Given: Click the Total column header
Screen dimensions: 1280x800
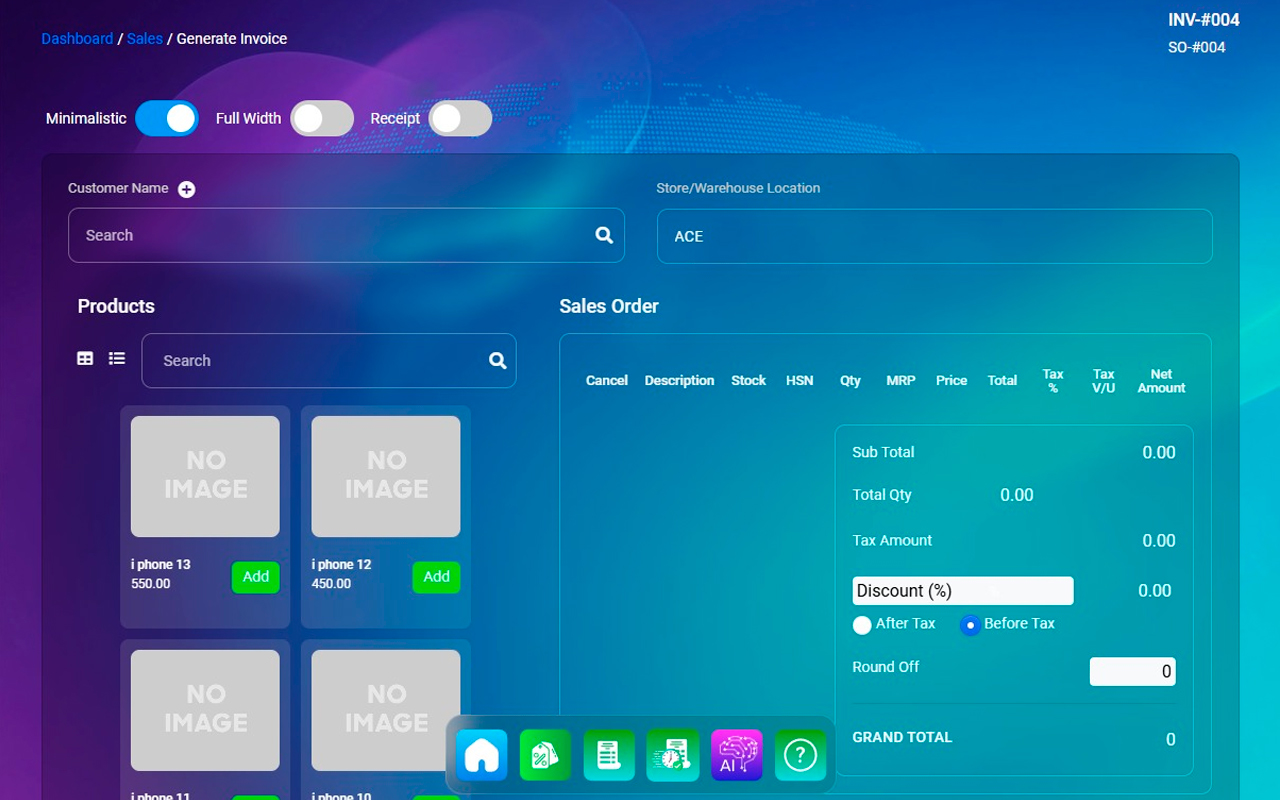Looking at the screenshot, I should tap(1002, 381).
